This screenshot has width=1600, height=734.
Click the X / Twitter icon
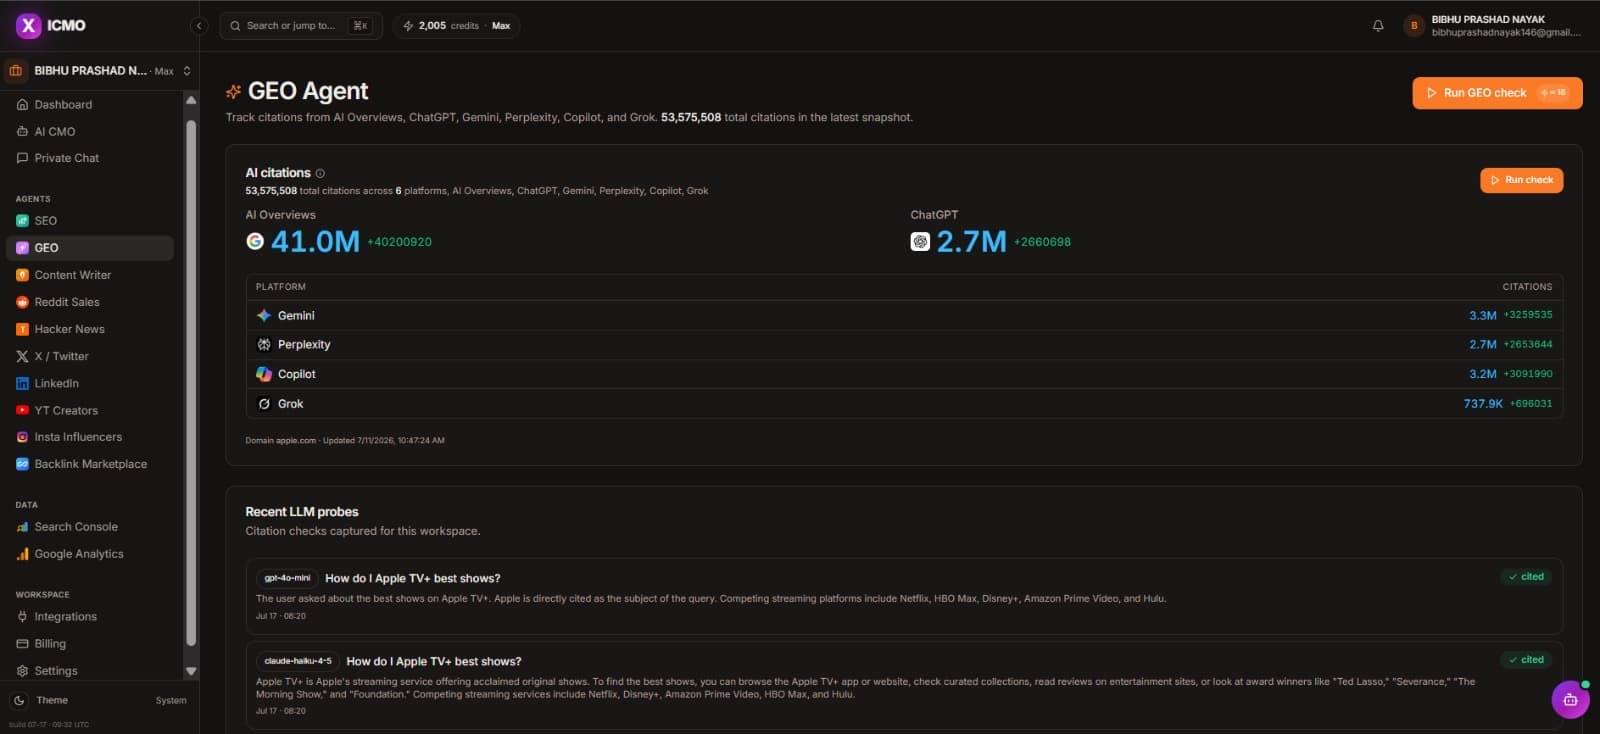22,356
